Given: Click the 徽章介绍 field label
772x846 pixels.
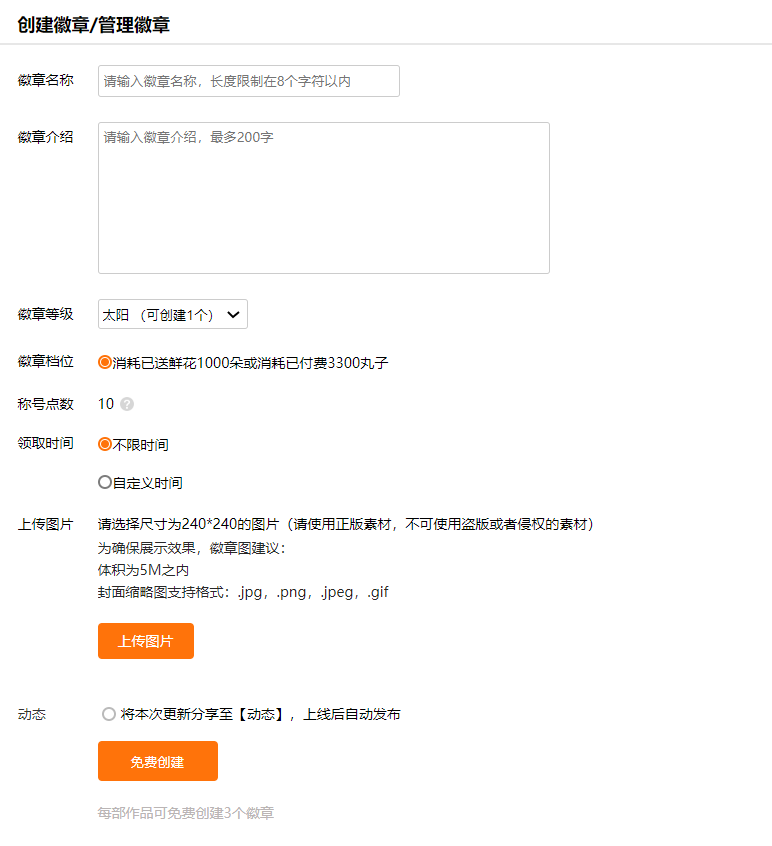Looking at the screenshot, I should (x=45, y=137).
